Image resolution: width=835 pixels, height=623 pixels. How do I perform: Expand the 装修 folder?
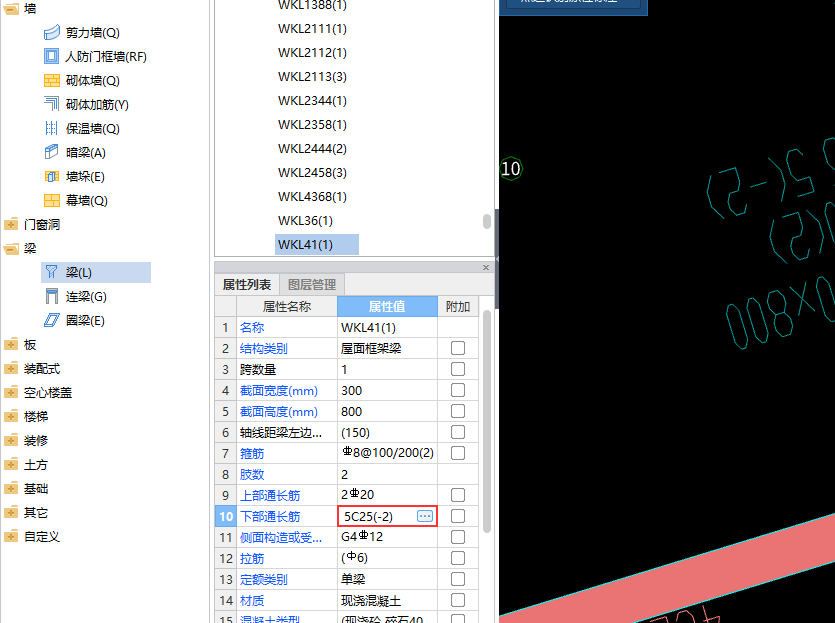point(11,440)
